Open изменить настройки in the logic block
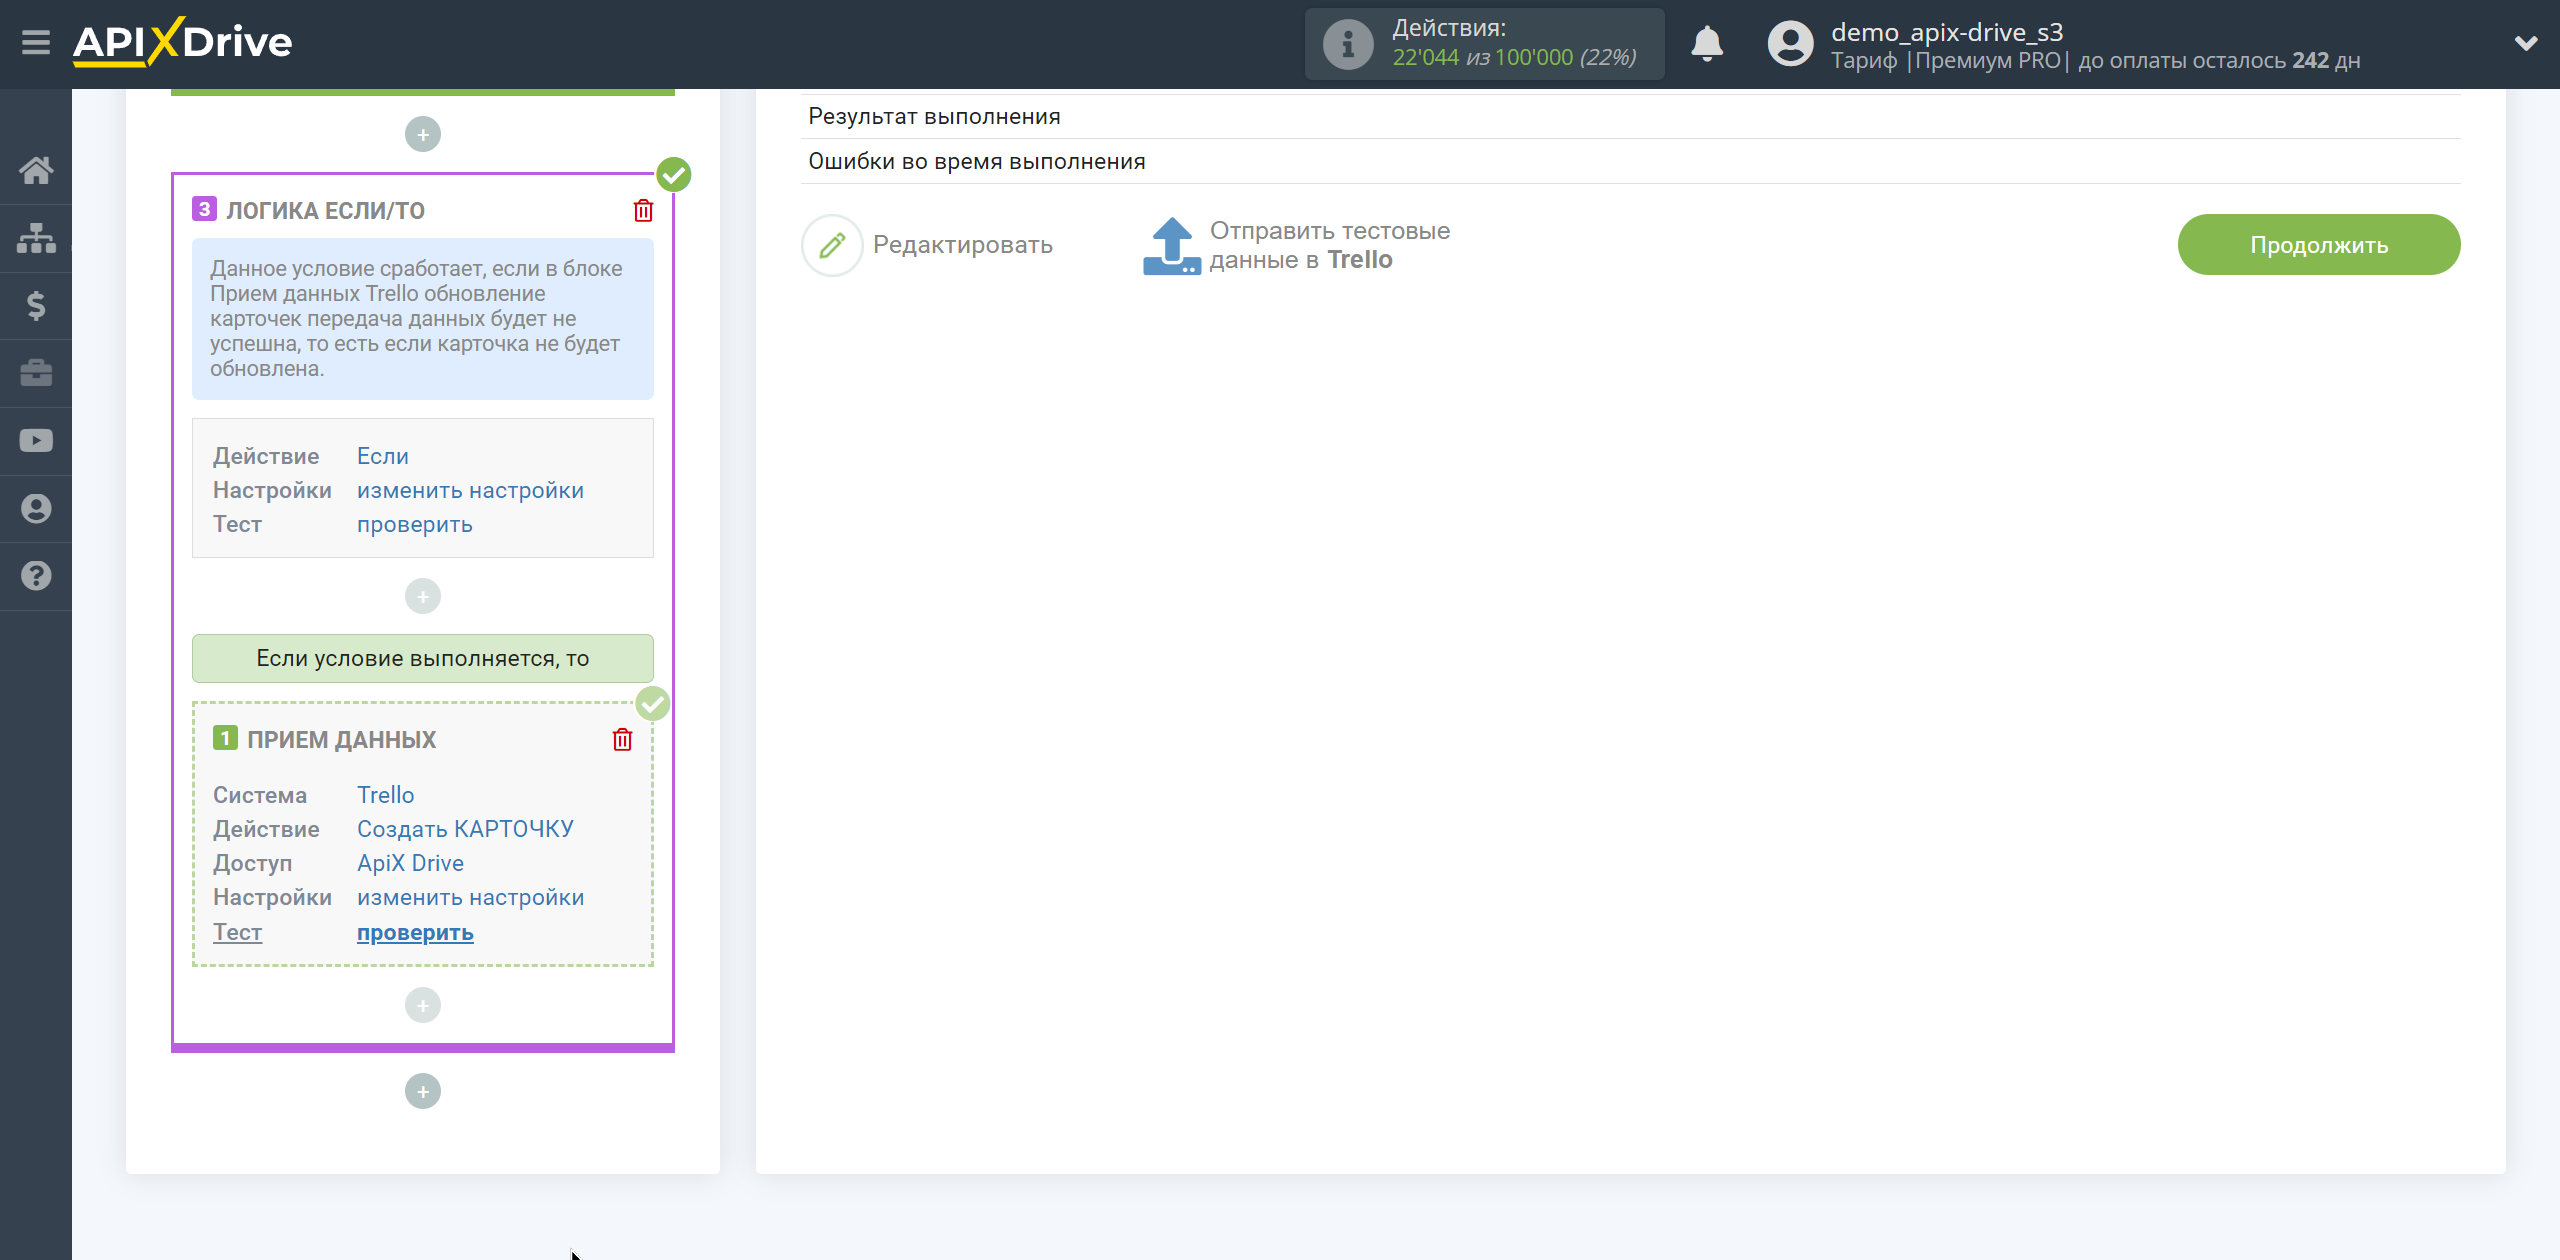The image size is (2560, 1260). click(470, 490)
